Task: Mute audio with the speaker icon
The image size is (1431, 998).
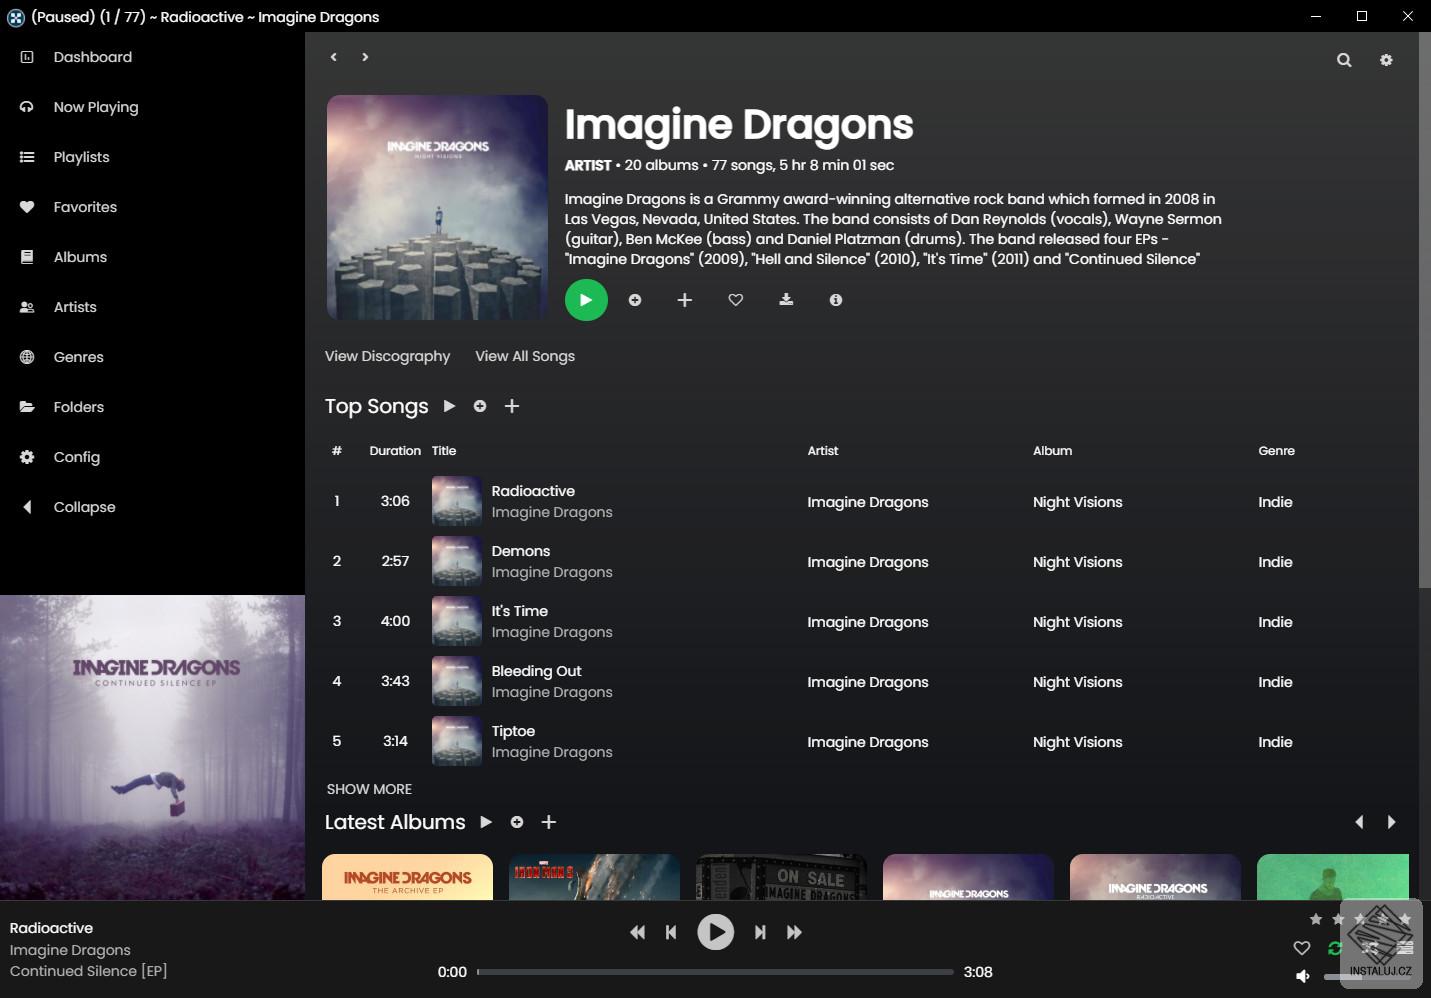Action: pyautogui.click(x=1303, y=976)
